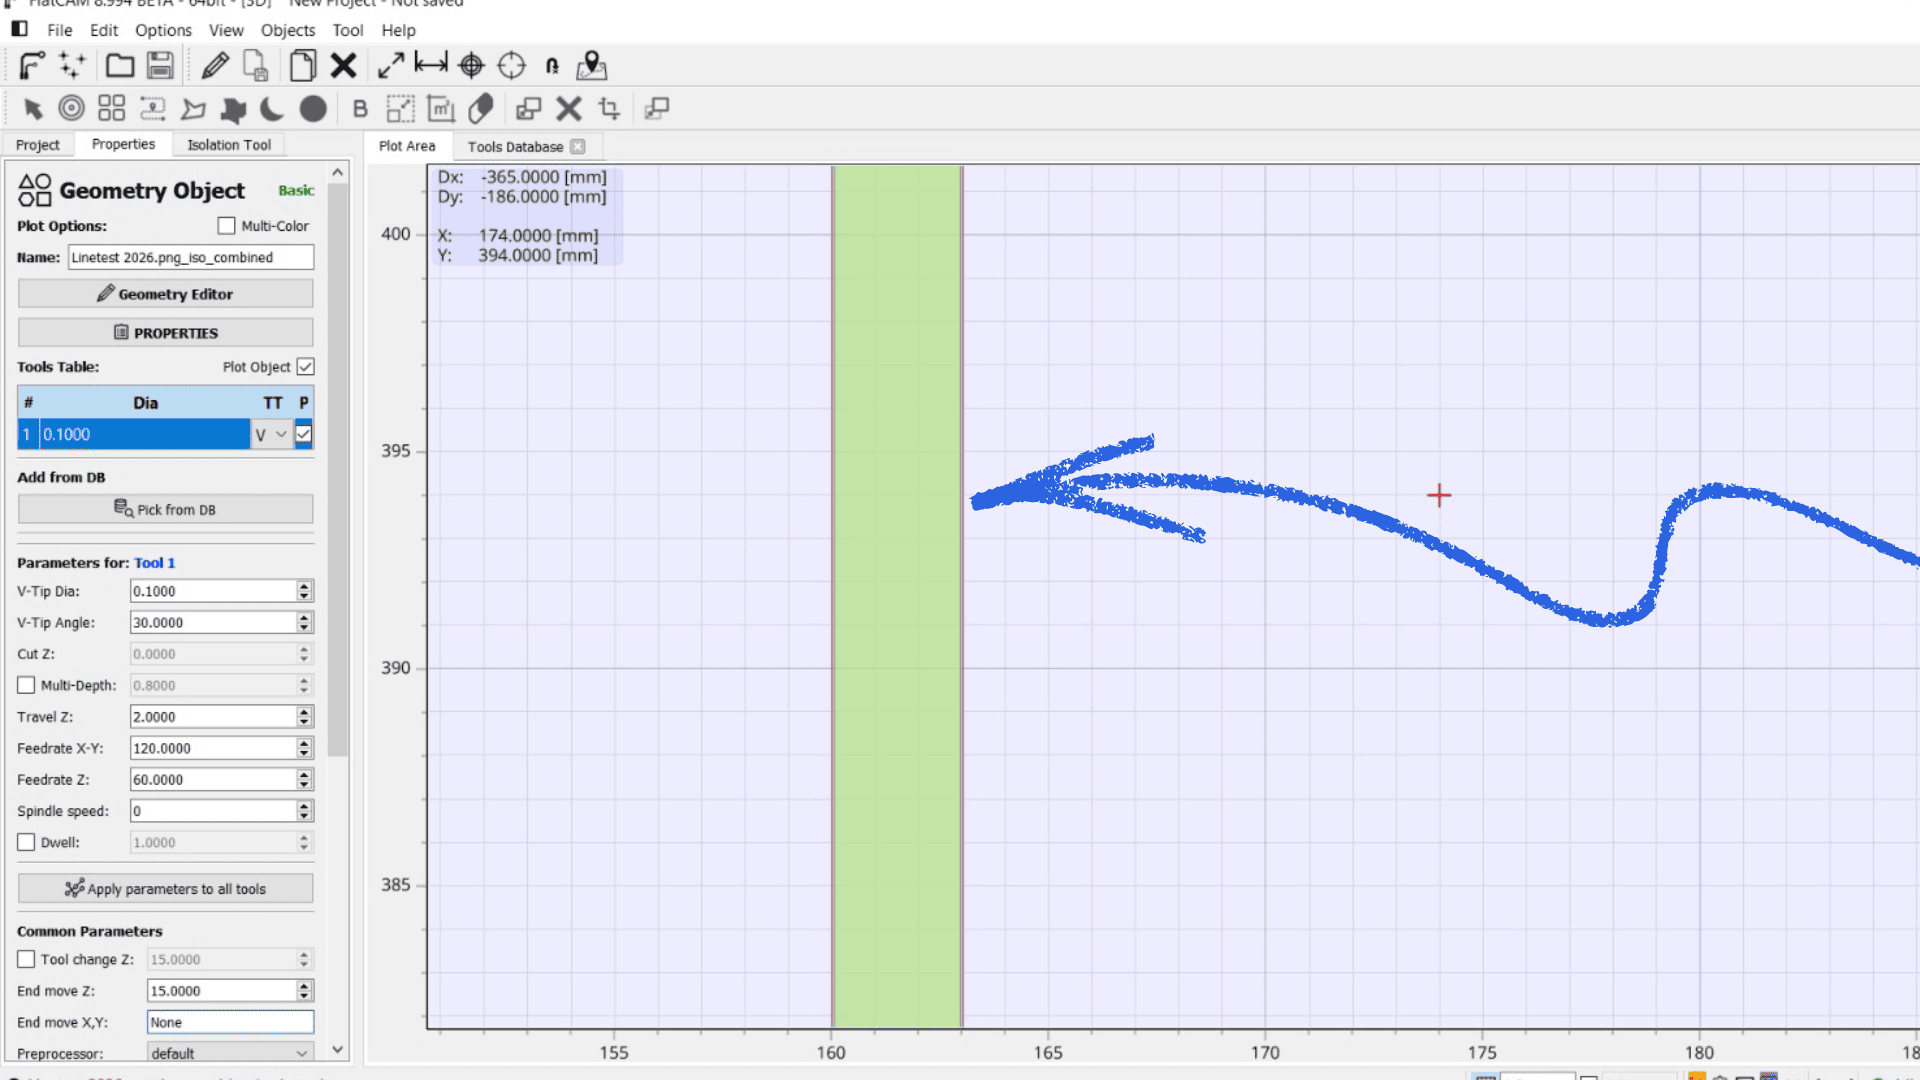Click the Save Project floppy icon
The image size is (1920, 1080).
click(x=160, y=66)
